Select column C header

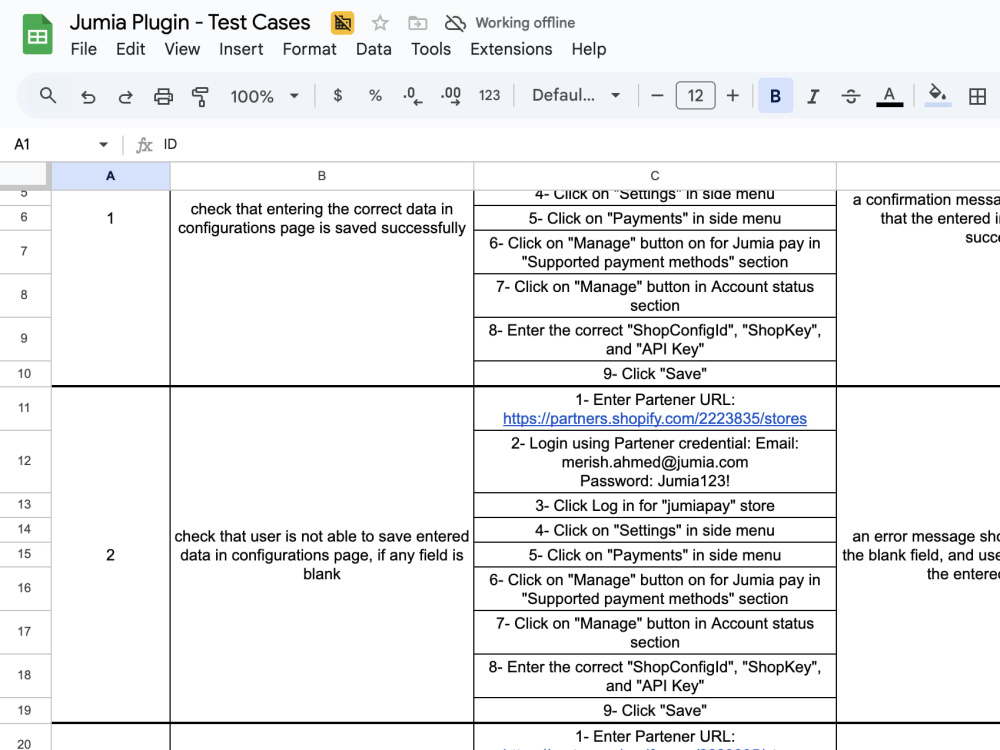[654, 176]
